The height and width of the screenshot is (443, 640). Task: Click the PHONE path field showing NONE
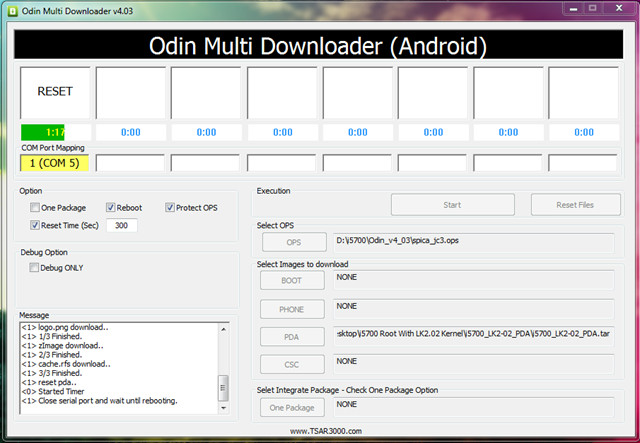click(x=474, y=309)
